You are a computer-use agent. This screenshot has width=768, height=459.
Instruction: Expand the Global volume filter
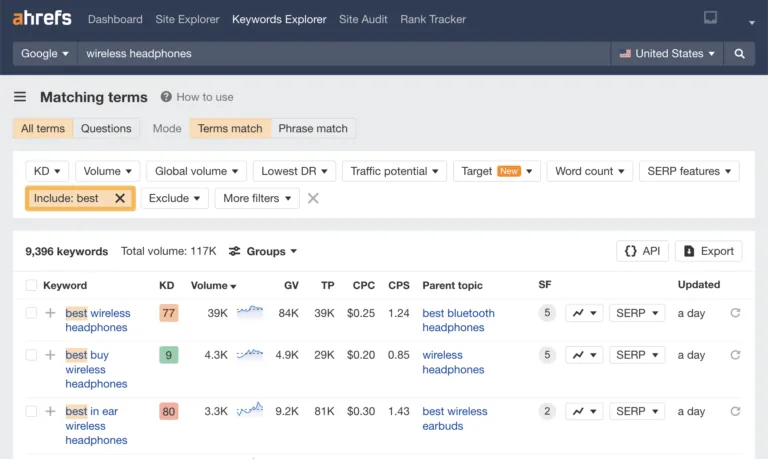click(196, 171)
